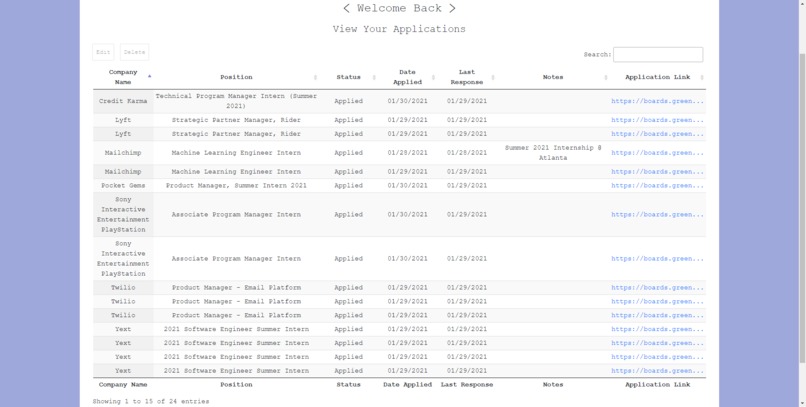Click the Last Response header sort arrows

click(x=493, y=77)
